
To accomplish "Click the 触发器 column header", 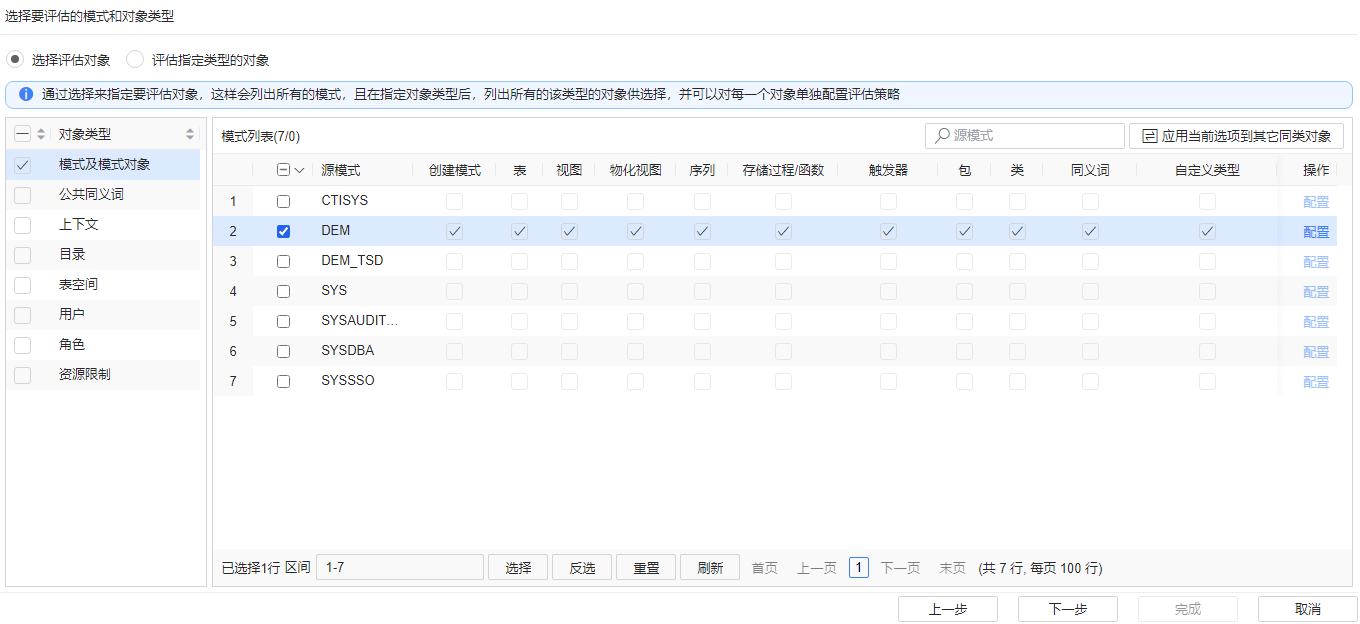I will (x=888, y=171).
